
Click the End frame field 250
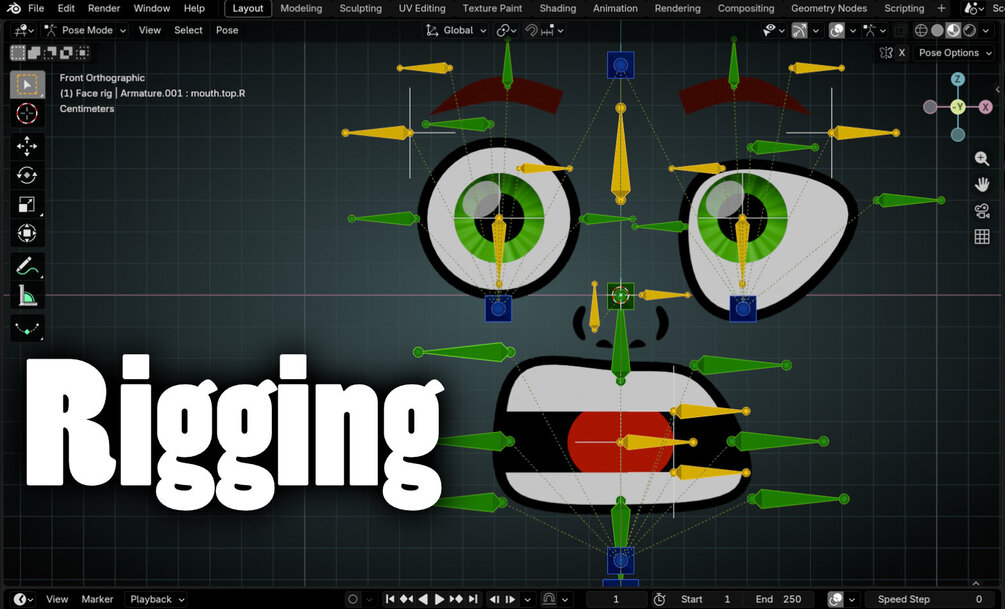[x=779, y=599]
